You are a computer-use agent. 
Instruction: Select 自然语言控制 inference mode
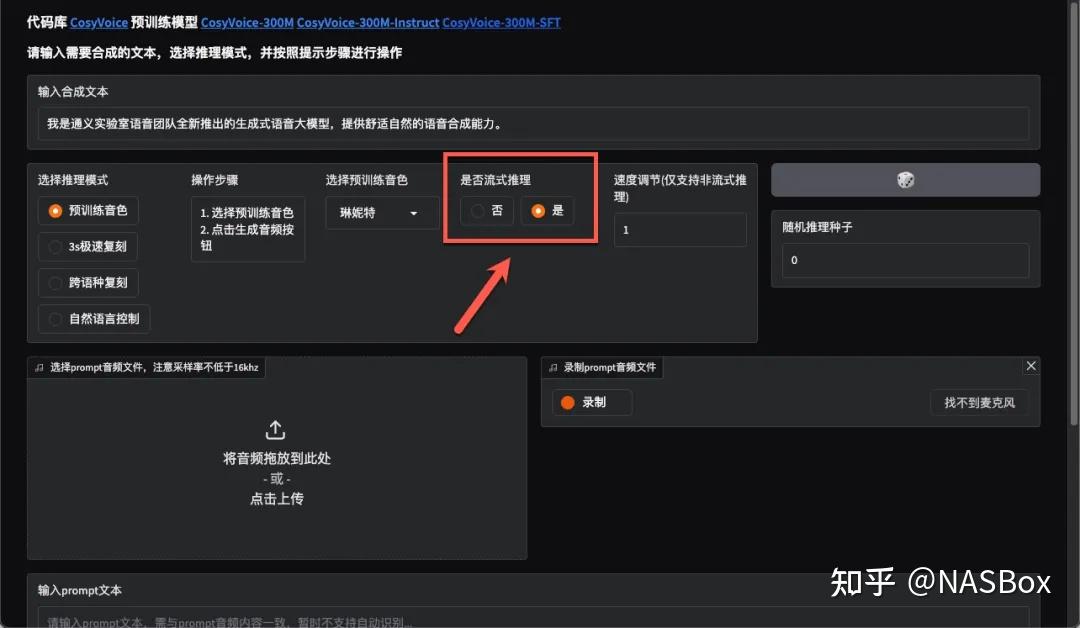56,319
